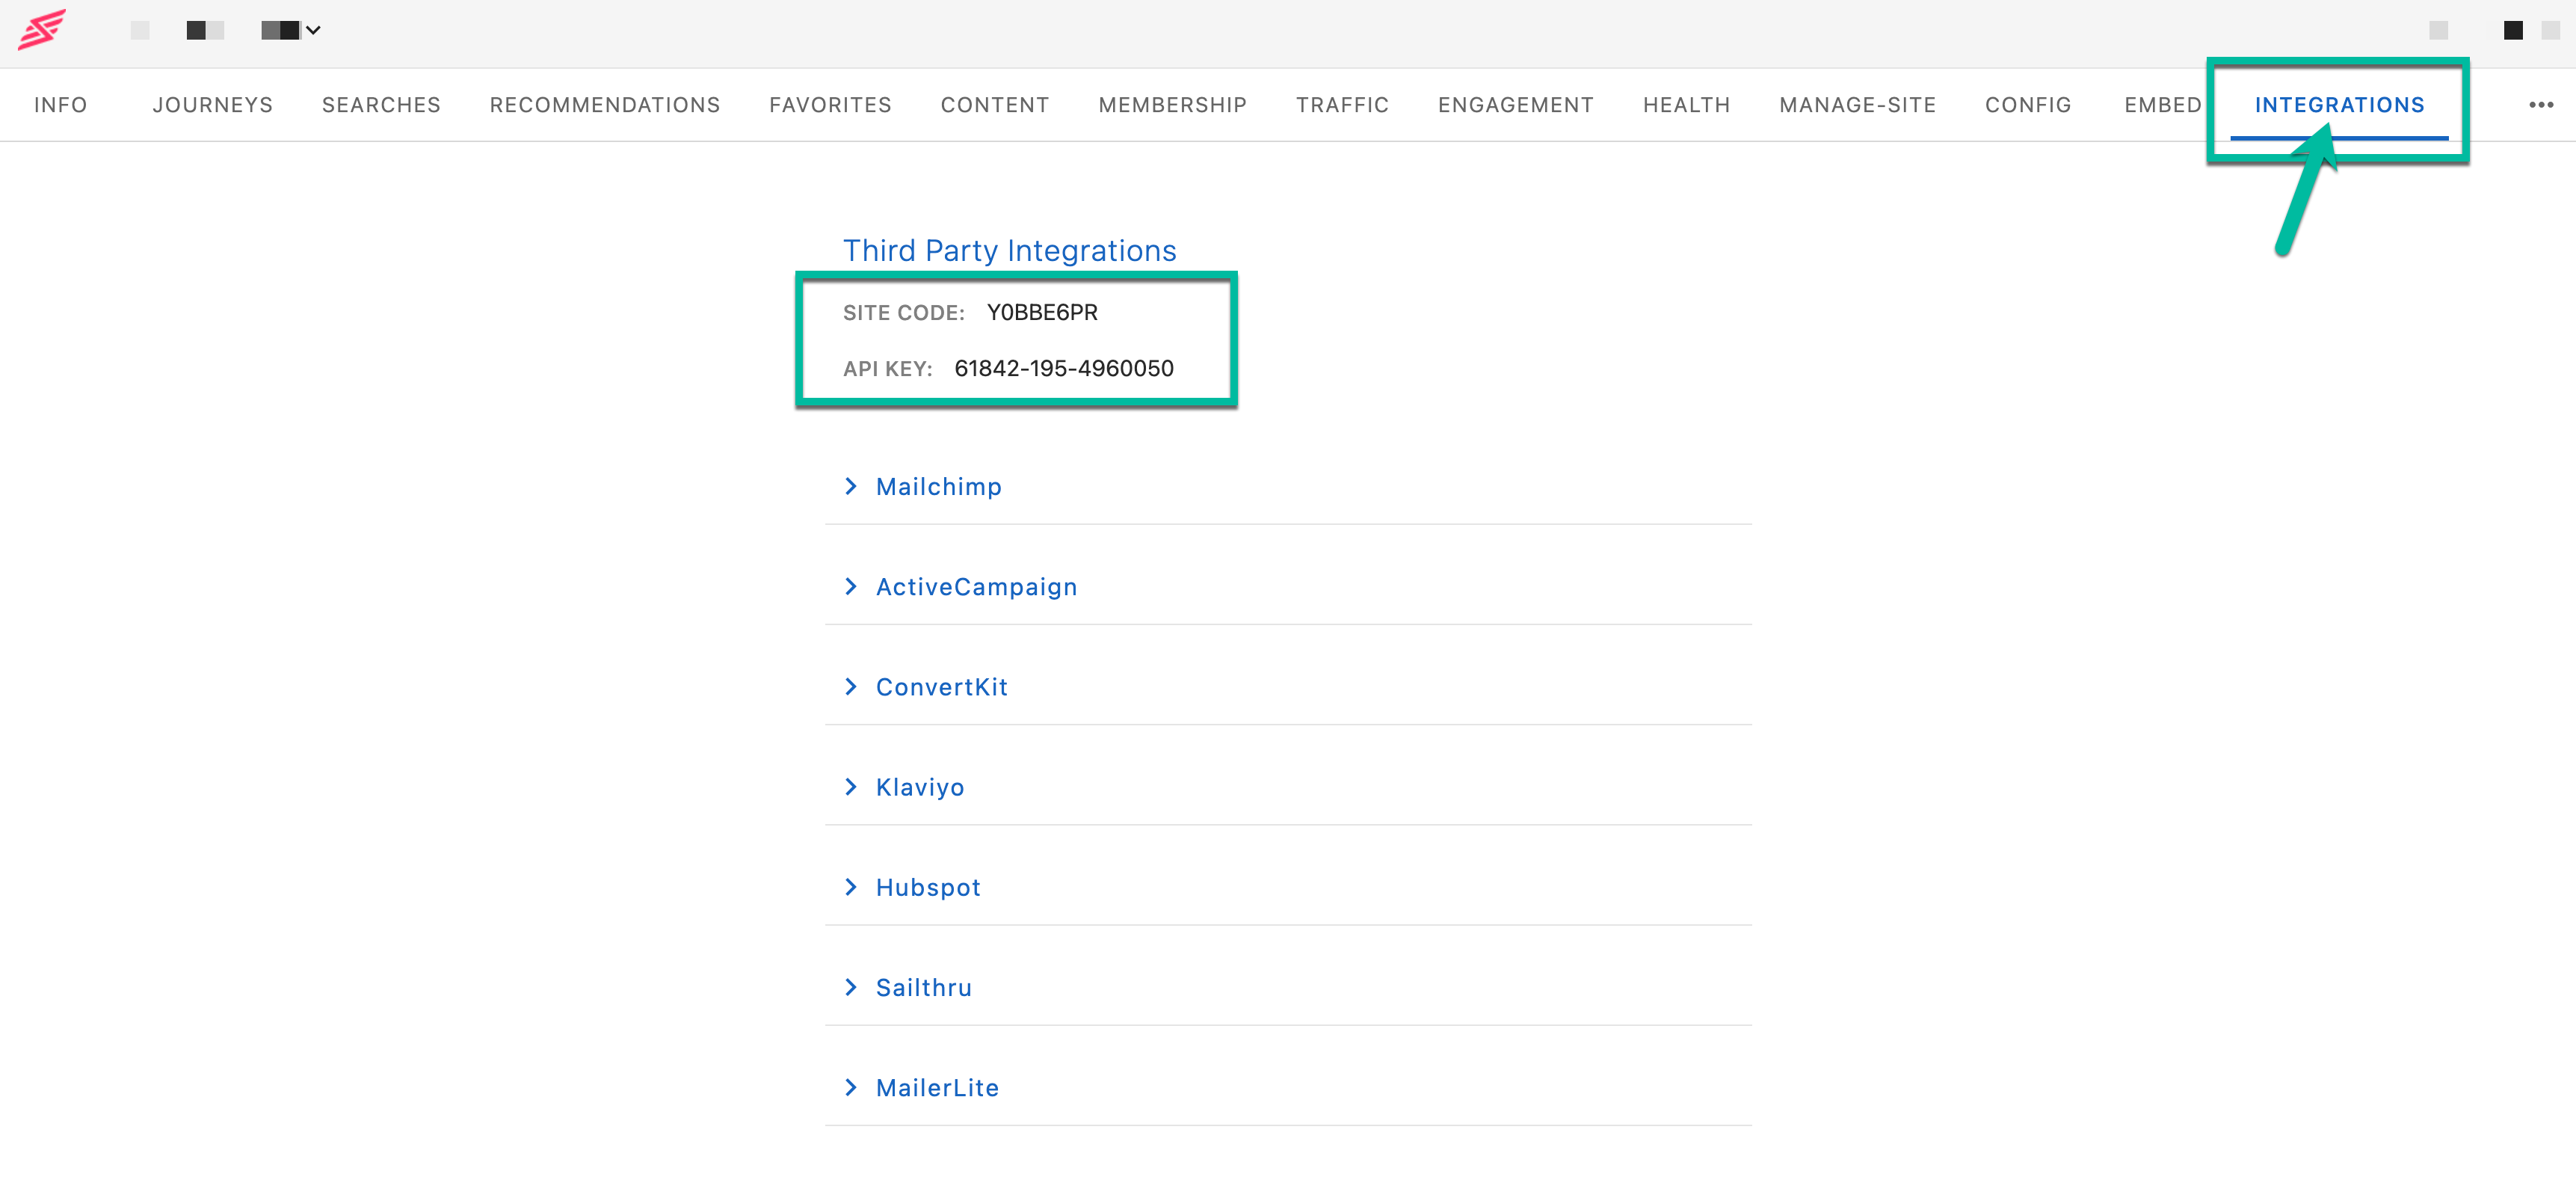Go to the SEARCHES tab
The width and height of the screenshot is (2576, 1180).
[x=381, y=105]
